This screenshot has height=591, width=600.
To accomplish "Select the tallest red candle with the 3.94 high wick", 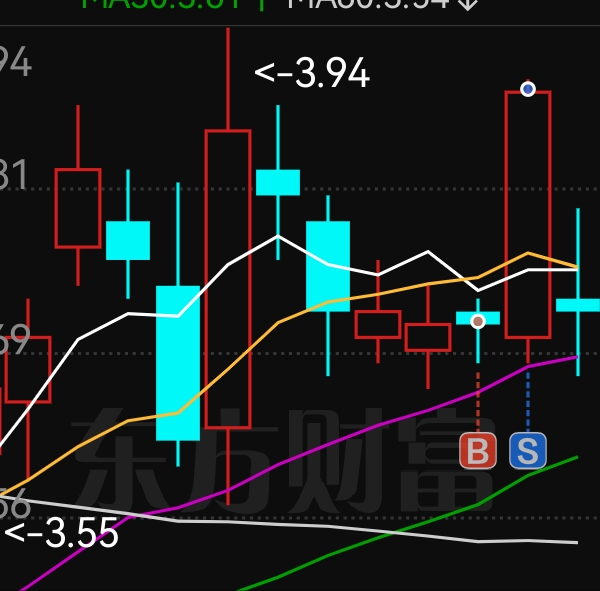I will pos(228,266).
